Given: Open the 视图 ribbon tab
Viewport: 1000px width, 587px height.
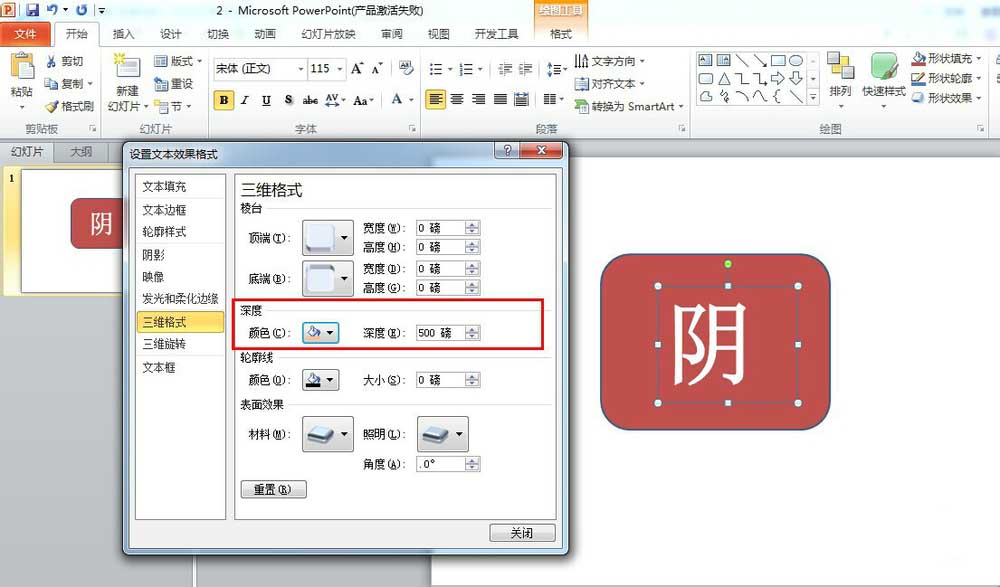Looking at the screenshot, I should coord(438,33).
